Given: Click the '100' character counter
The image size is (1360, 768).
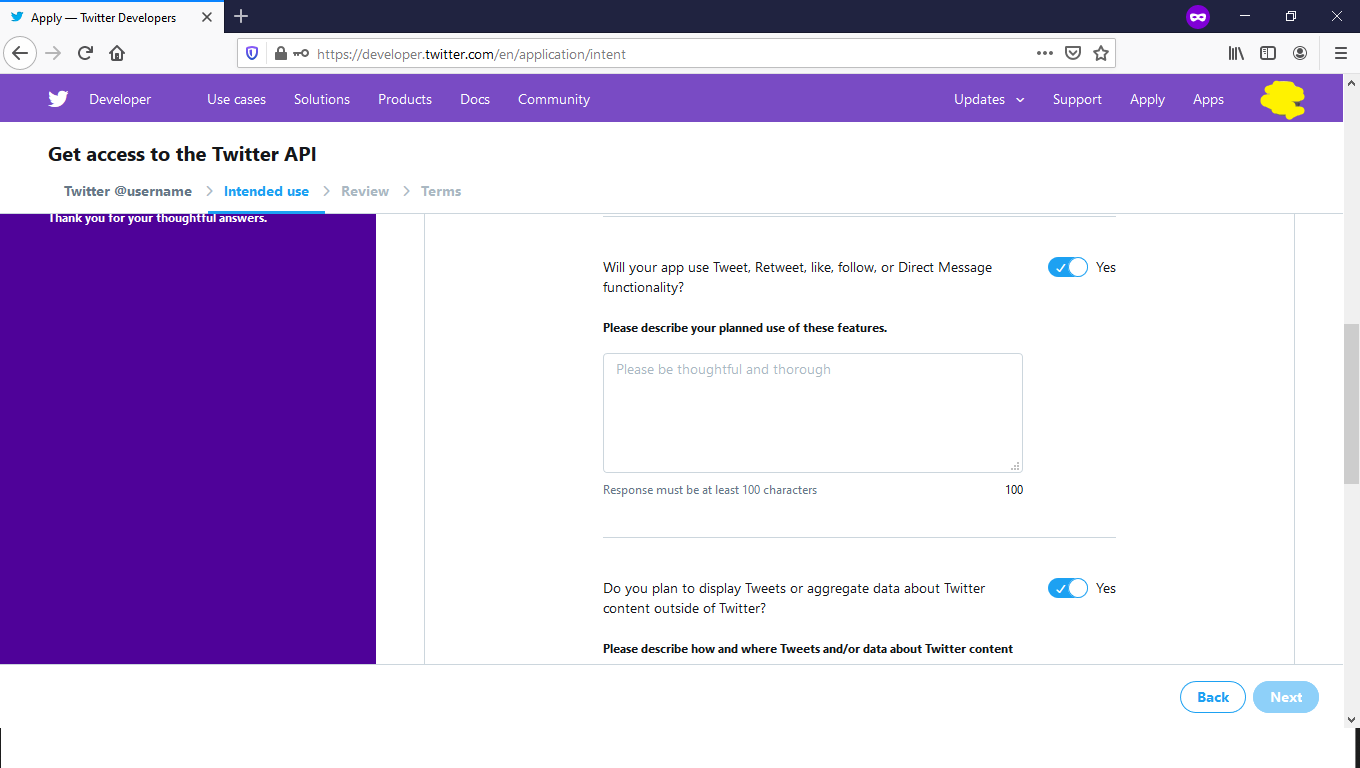Looking at the screenshot, I should pyautogui.click(x=1014, y=490).
